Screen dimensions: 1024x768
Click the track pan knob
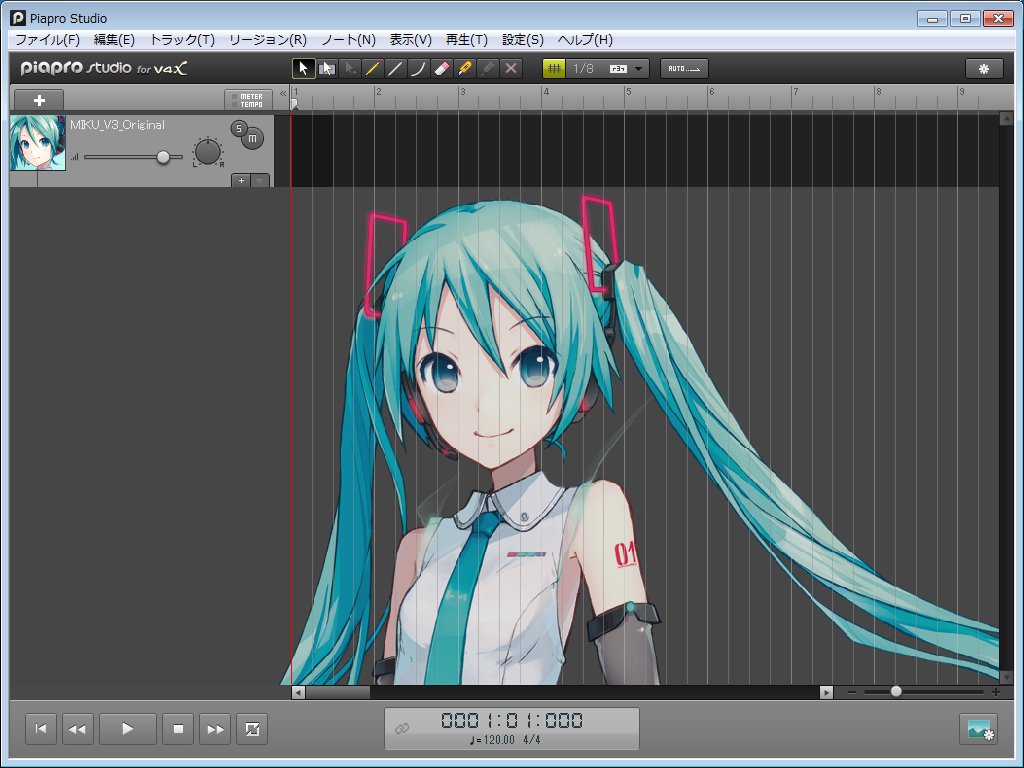click(x=208, y=152)
